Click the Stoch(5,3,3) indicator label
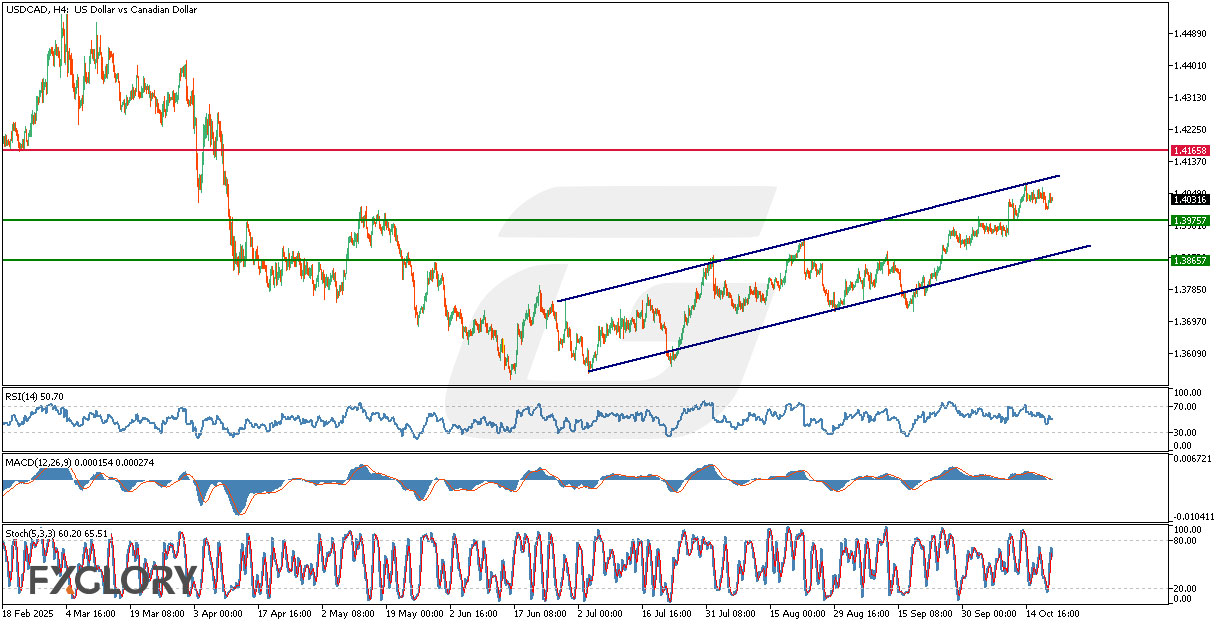 coord(55,534)
